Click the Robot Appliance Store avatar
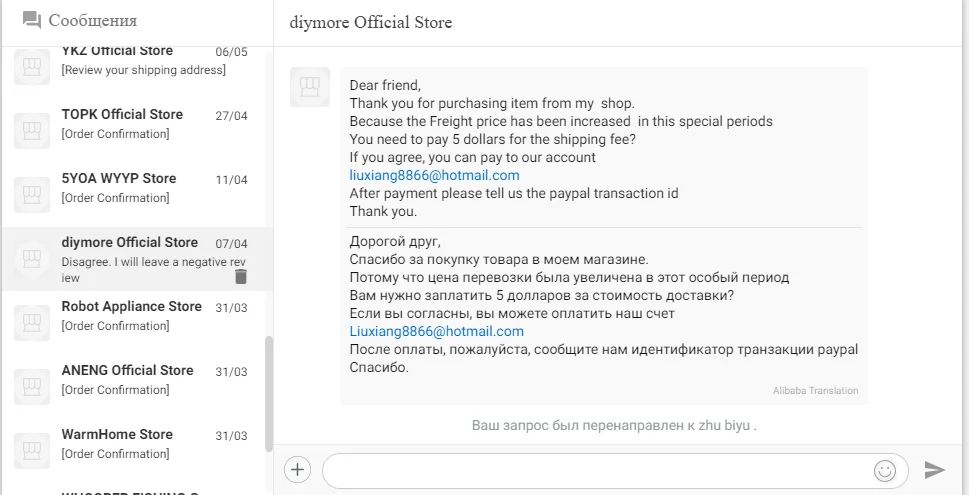The image size is (969, 495). point(32,323)
